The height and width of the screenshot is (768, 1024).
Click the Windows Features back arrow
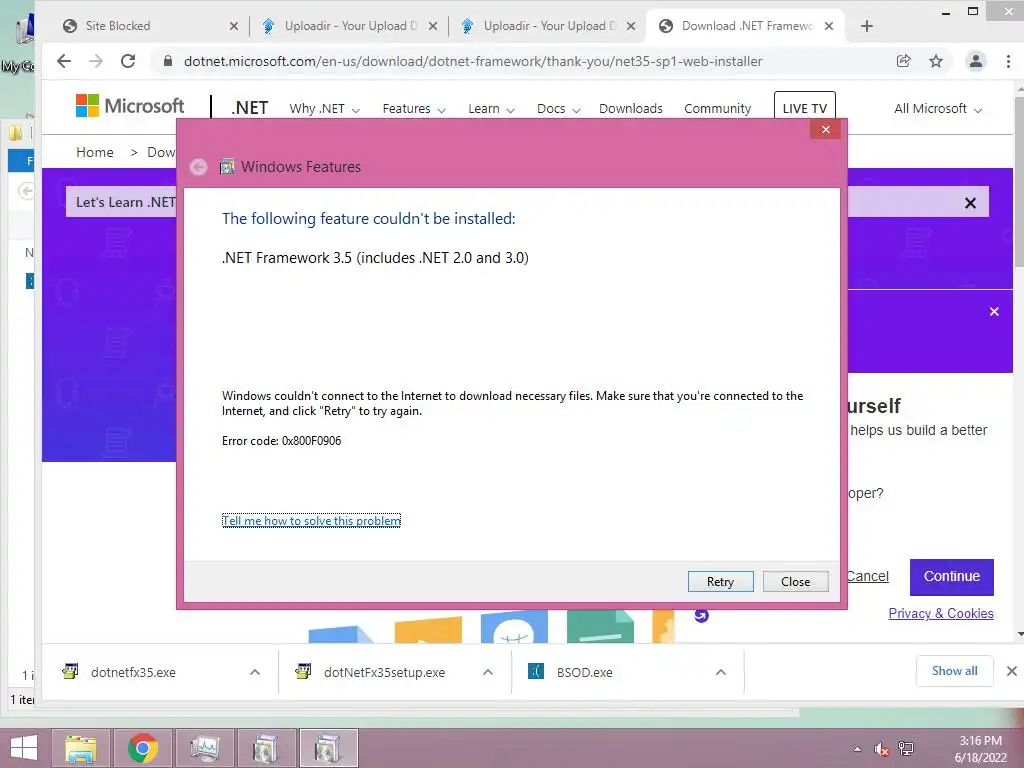pyautogui.click(x=199, y=167)
